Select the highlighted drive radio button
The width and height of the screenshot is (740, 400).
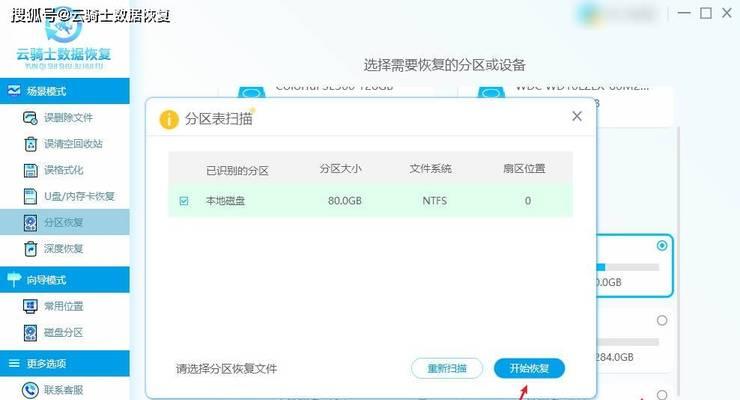click(x=662, y=246)
